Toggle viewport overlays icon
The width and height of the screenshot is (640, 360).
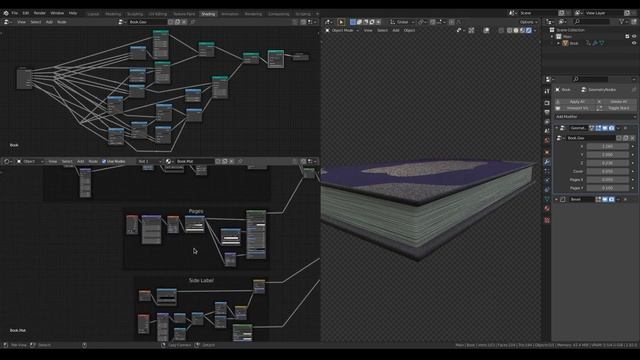click(x=486, y=30)
